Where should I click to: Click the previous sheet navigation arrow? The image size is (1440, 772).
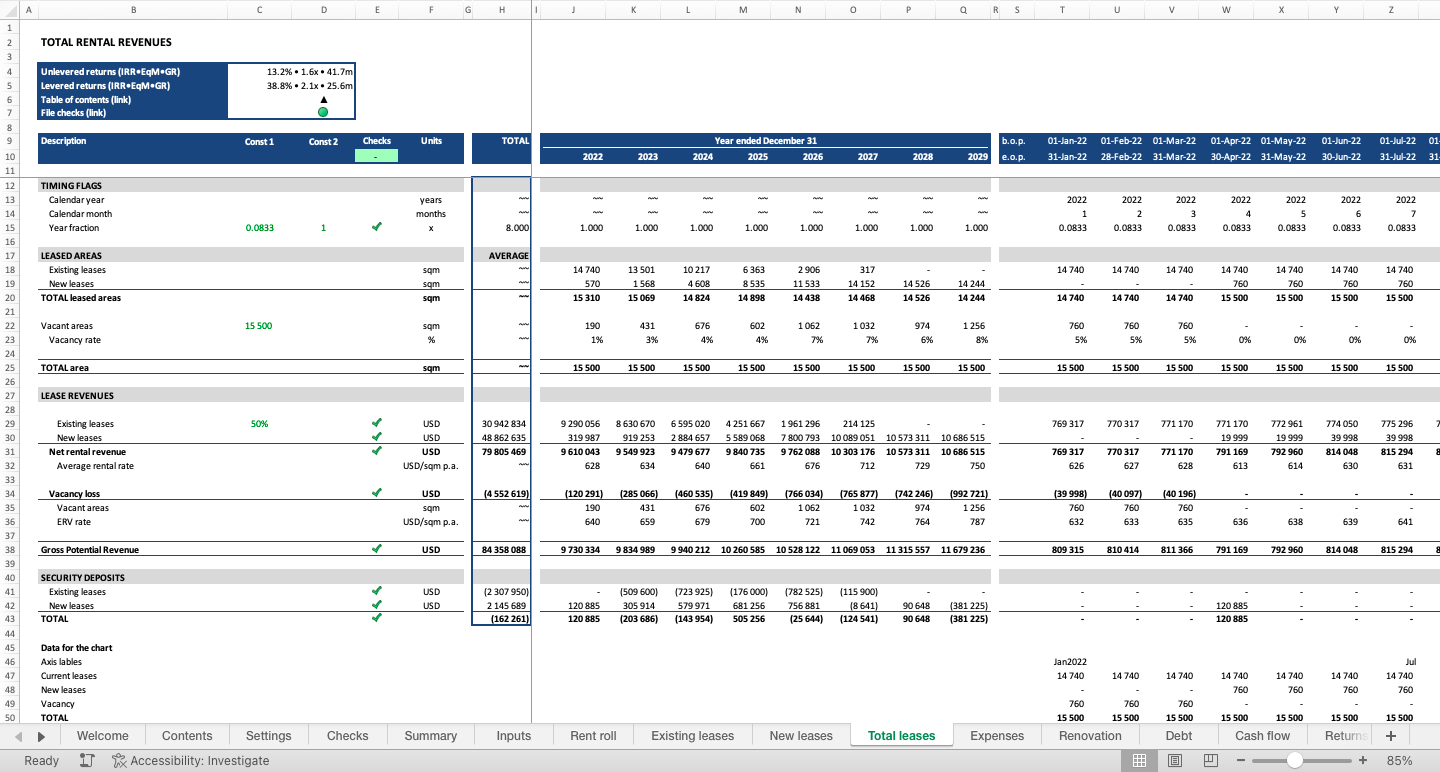tap(19, 736)
